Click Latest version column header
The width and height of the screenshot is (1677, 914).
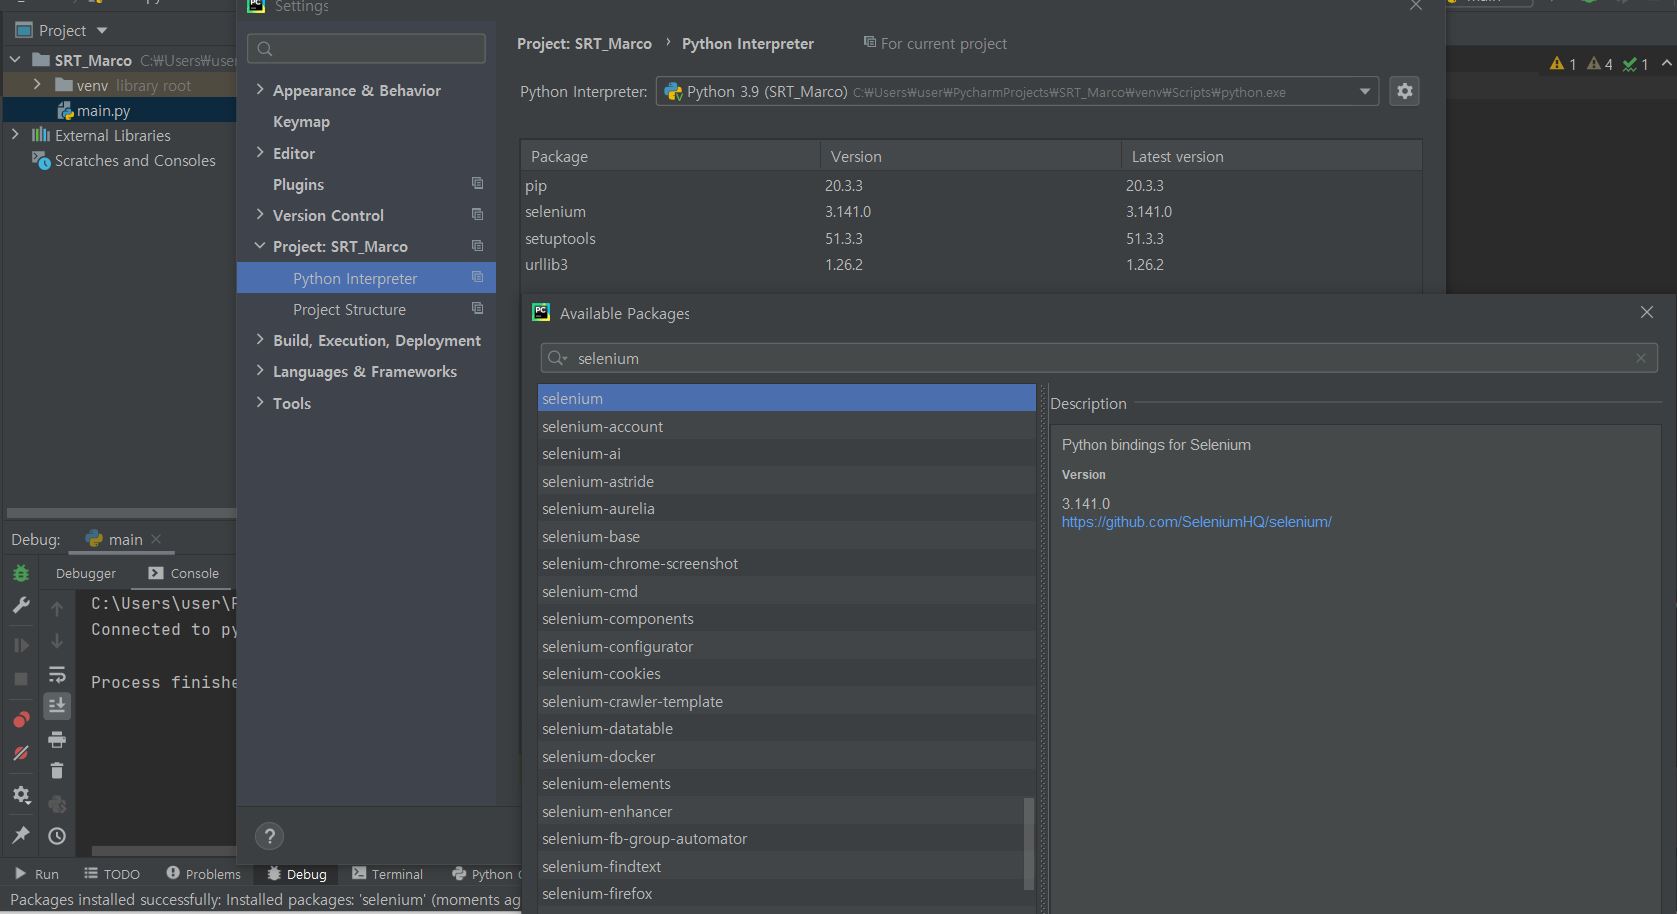1271,156
